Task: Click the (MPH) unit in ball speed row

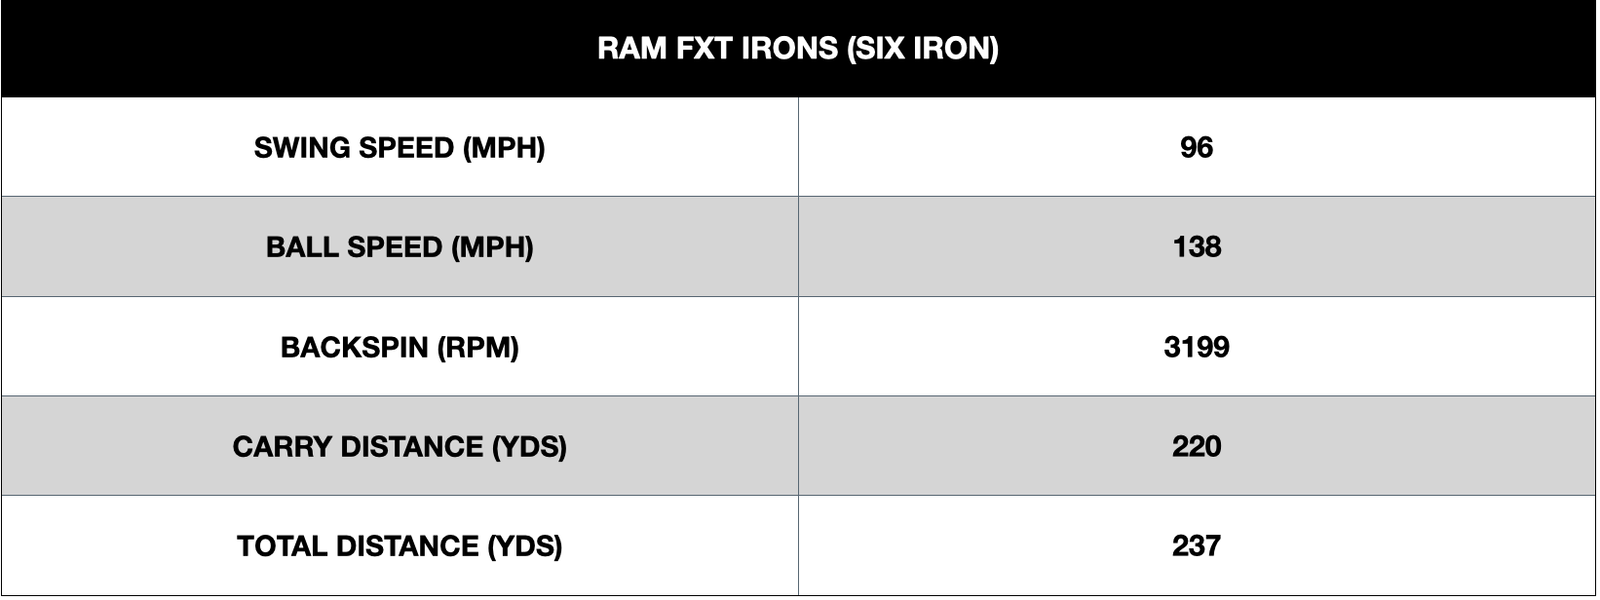Action: coord(492,247)
